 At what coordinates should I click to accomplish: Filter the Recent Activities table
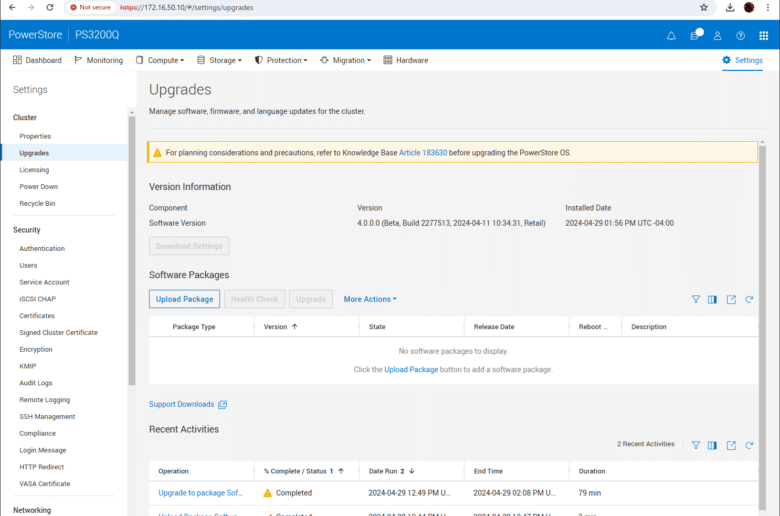[695, 445]
